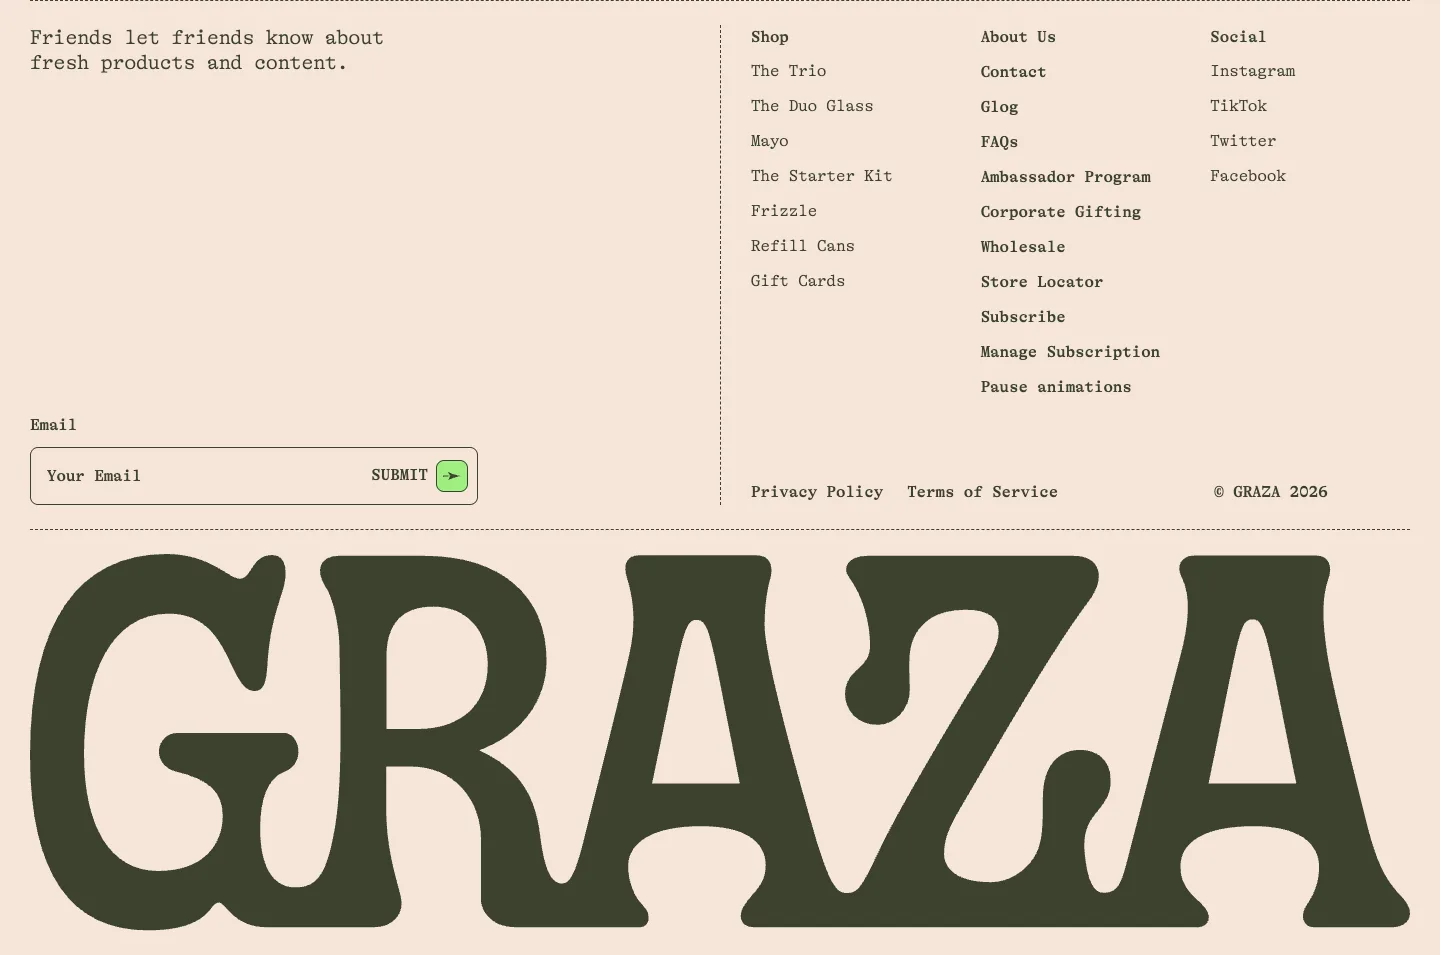Open Ambassador Program link
Screen dimensions: 1440x955
[1065, 177]
